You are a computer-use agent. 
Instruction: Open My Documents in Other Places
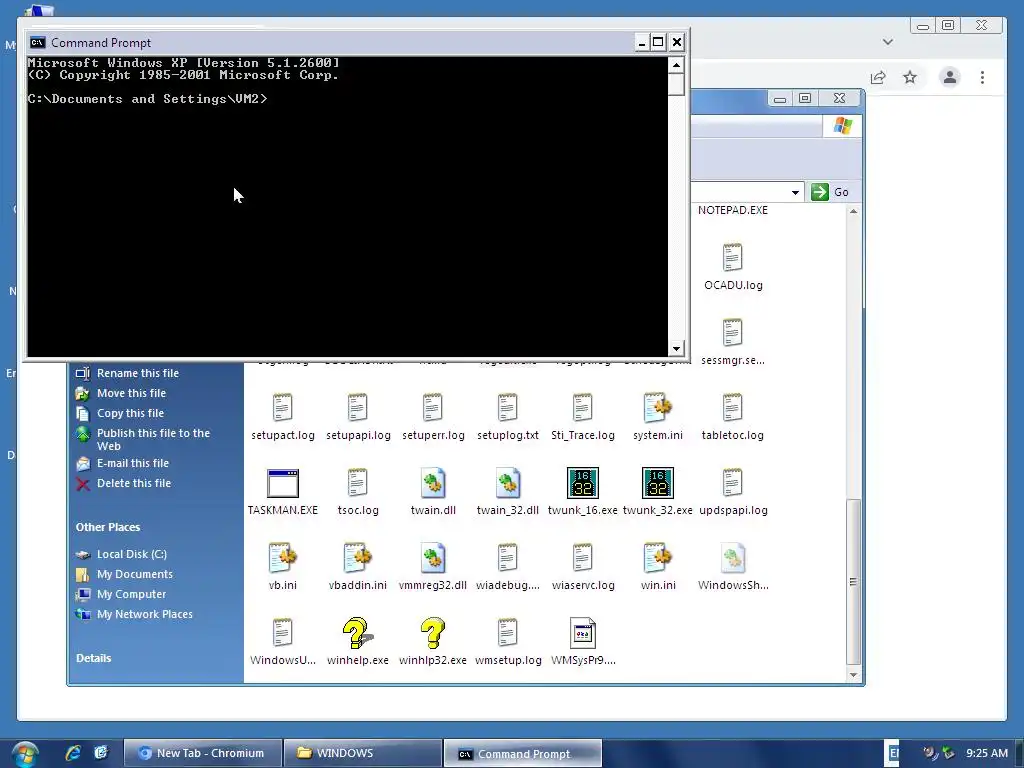click(x=135, y=575)
